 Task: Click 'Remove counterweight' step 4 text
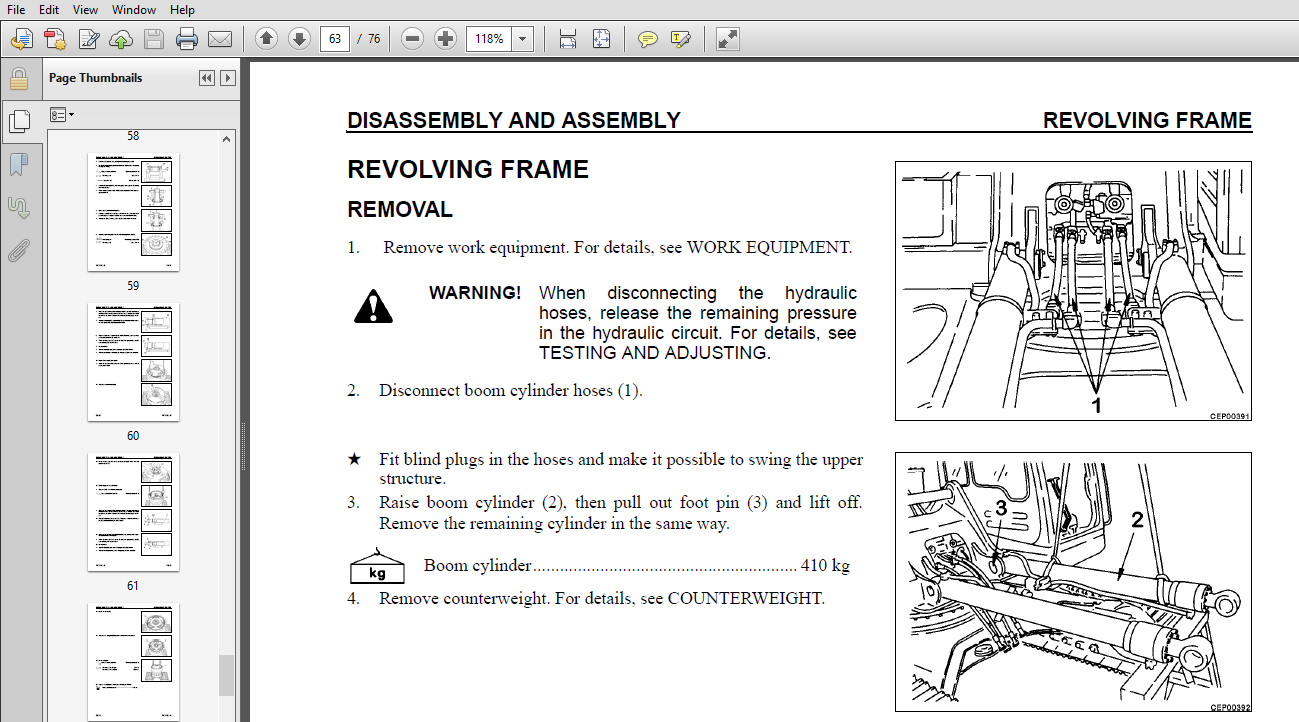tap(602, 599)
